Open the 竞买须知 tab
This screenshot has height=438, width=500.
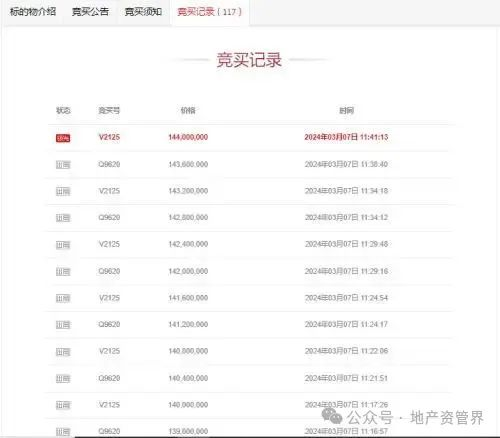(x=143, y=12)
